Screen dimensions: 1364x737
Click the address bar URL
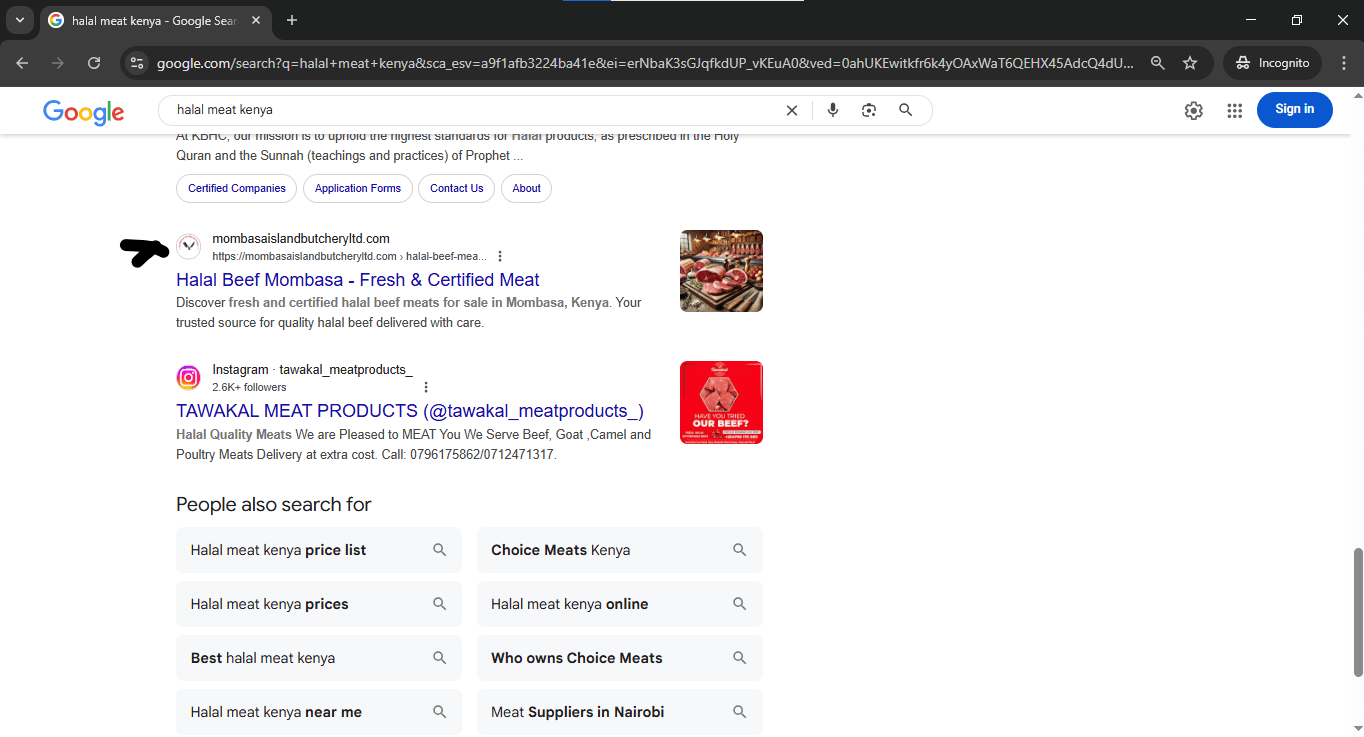[x=646, y=63]
